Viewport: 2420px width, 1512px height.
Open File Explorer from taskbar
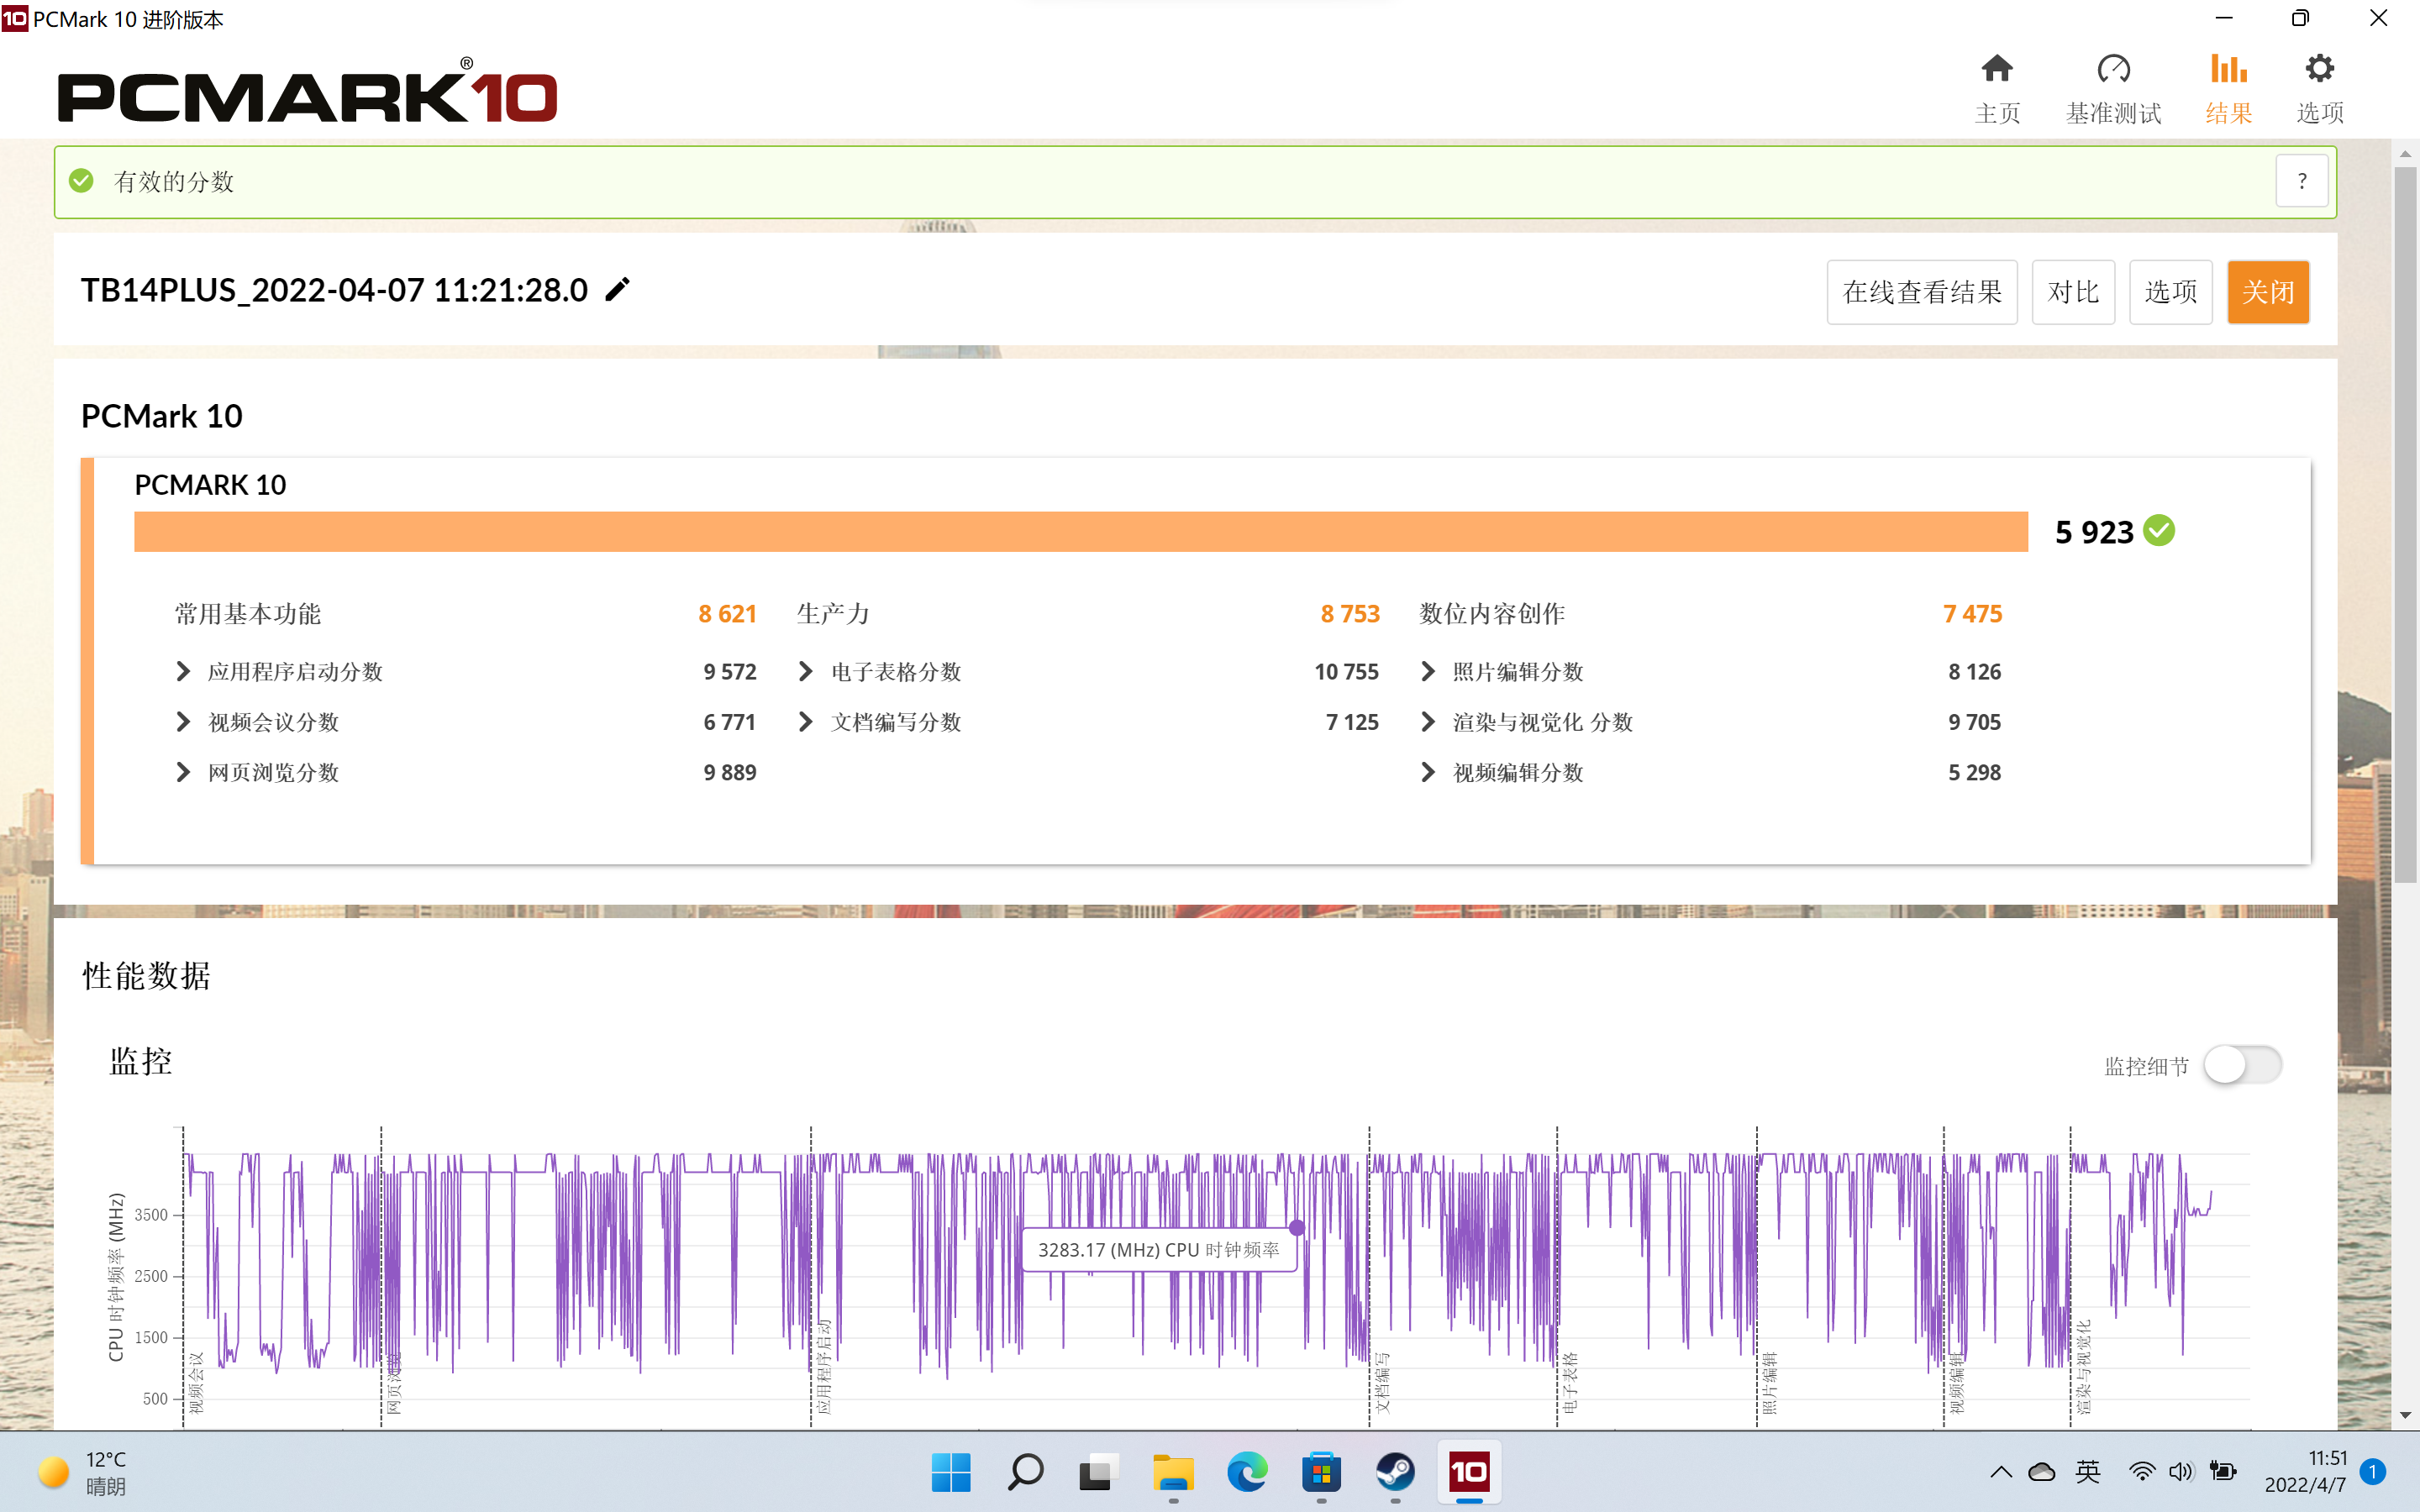[x=1172, y=1472]
